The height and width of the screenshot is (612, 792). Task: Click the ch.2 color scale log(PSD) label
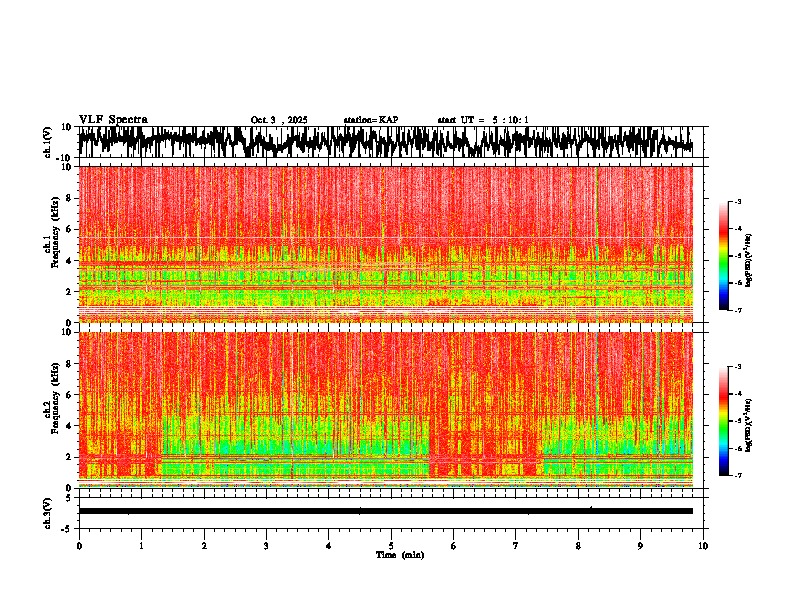coord(749,425)
